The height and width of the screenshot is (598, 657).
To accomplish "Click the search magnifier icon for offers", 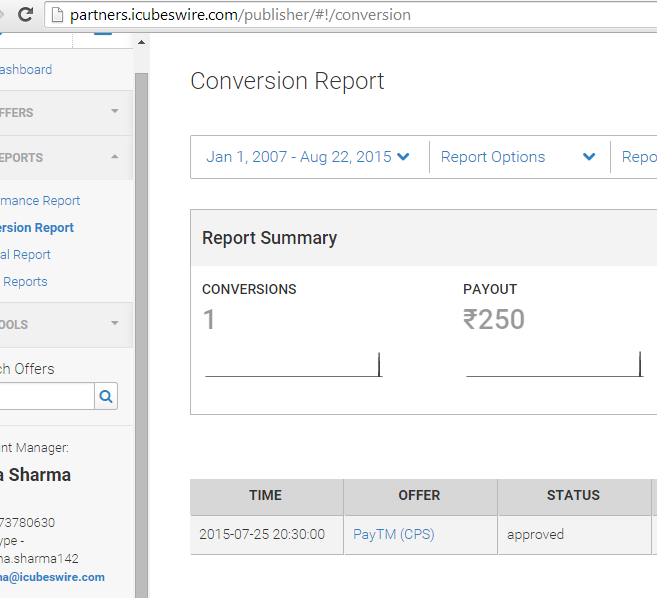I will 106,397.
